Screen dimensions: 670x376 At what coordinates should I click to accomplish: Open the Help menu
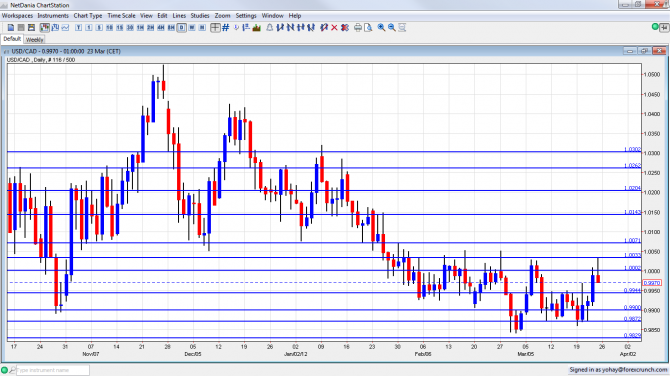tap(295, 16)
